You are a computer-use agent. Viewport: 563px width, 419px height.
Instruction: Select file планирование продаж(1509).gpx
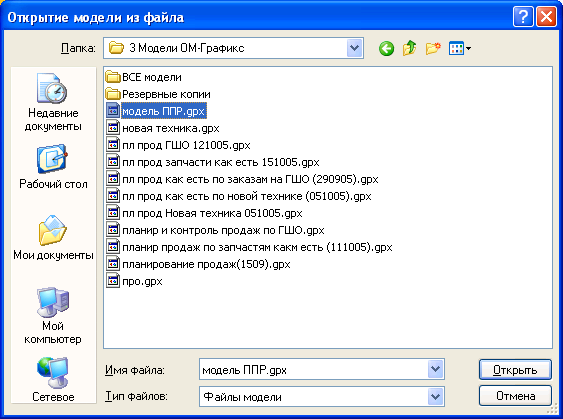click(198, 264)
